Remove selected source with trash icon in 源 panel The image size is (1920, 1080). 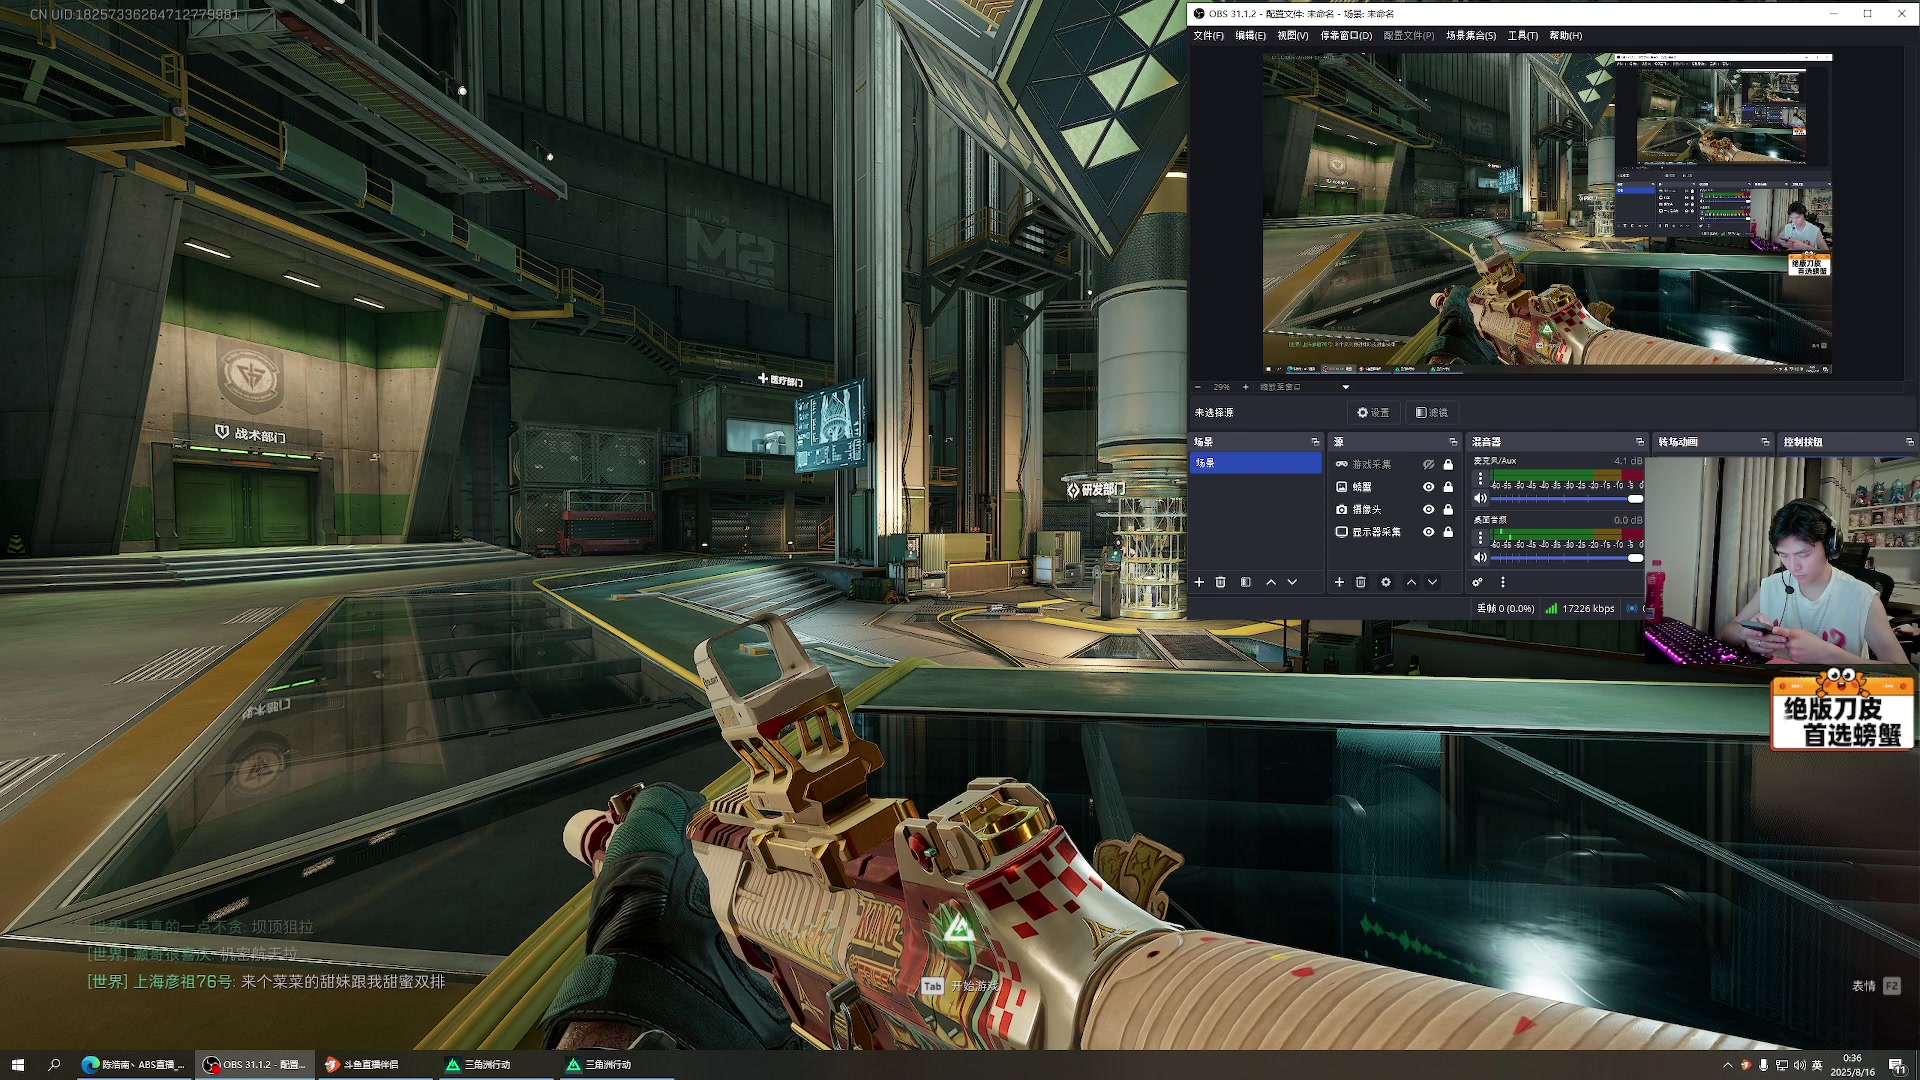pyautogui.click(x=1360, y=582)
